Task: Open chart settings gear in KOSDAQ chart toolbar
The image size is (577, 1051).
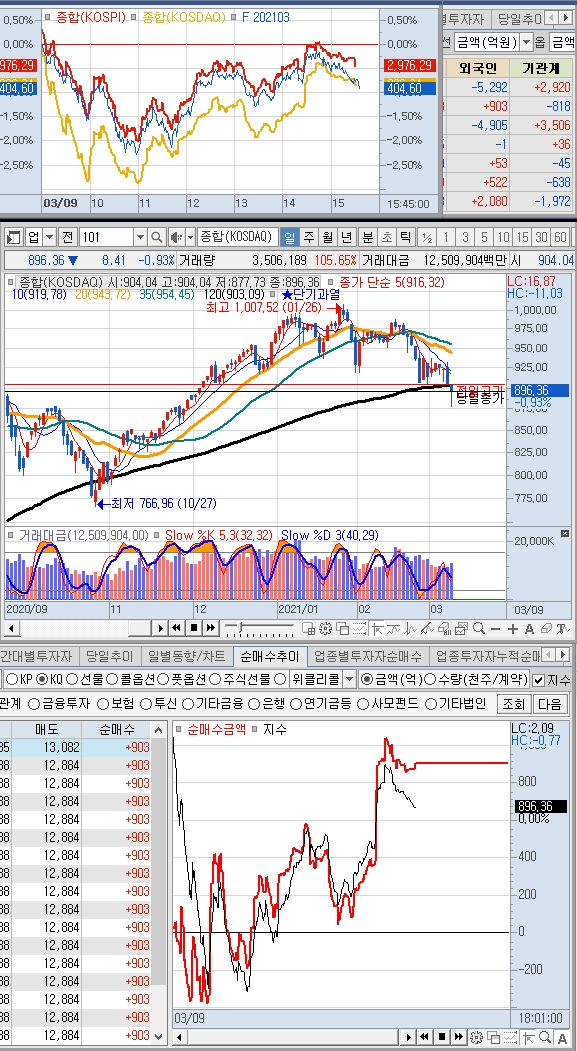Action: (x=325, y=628)
